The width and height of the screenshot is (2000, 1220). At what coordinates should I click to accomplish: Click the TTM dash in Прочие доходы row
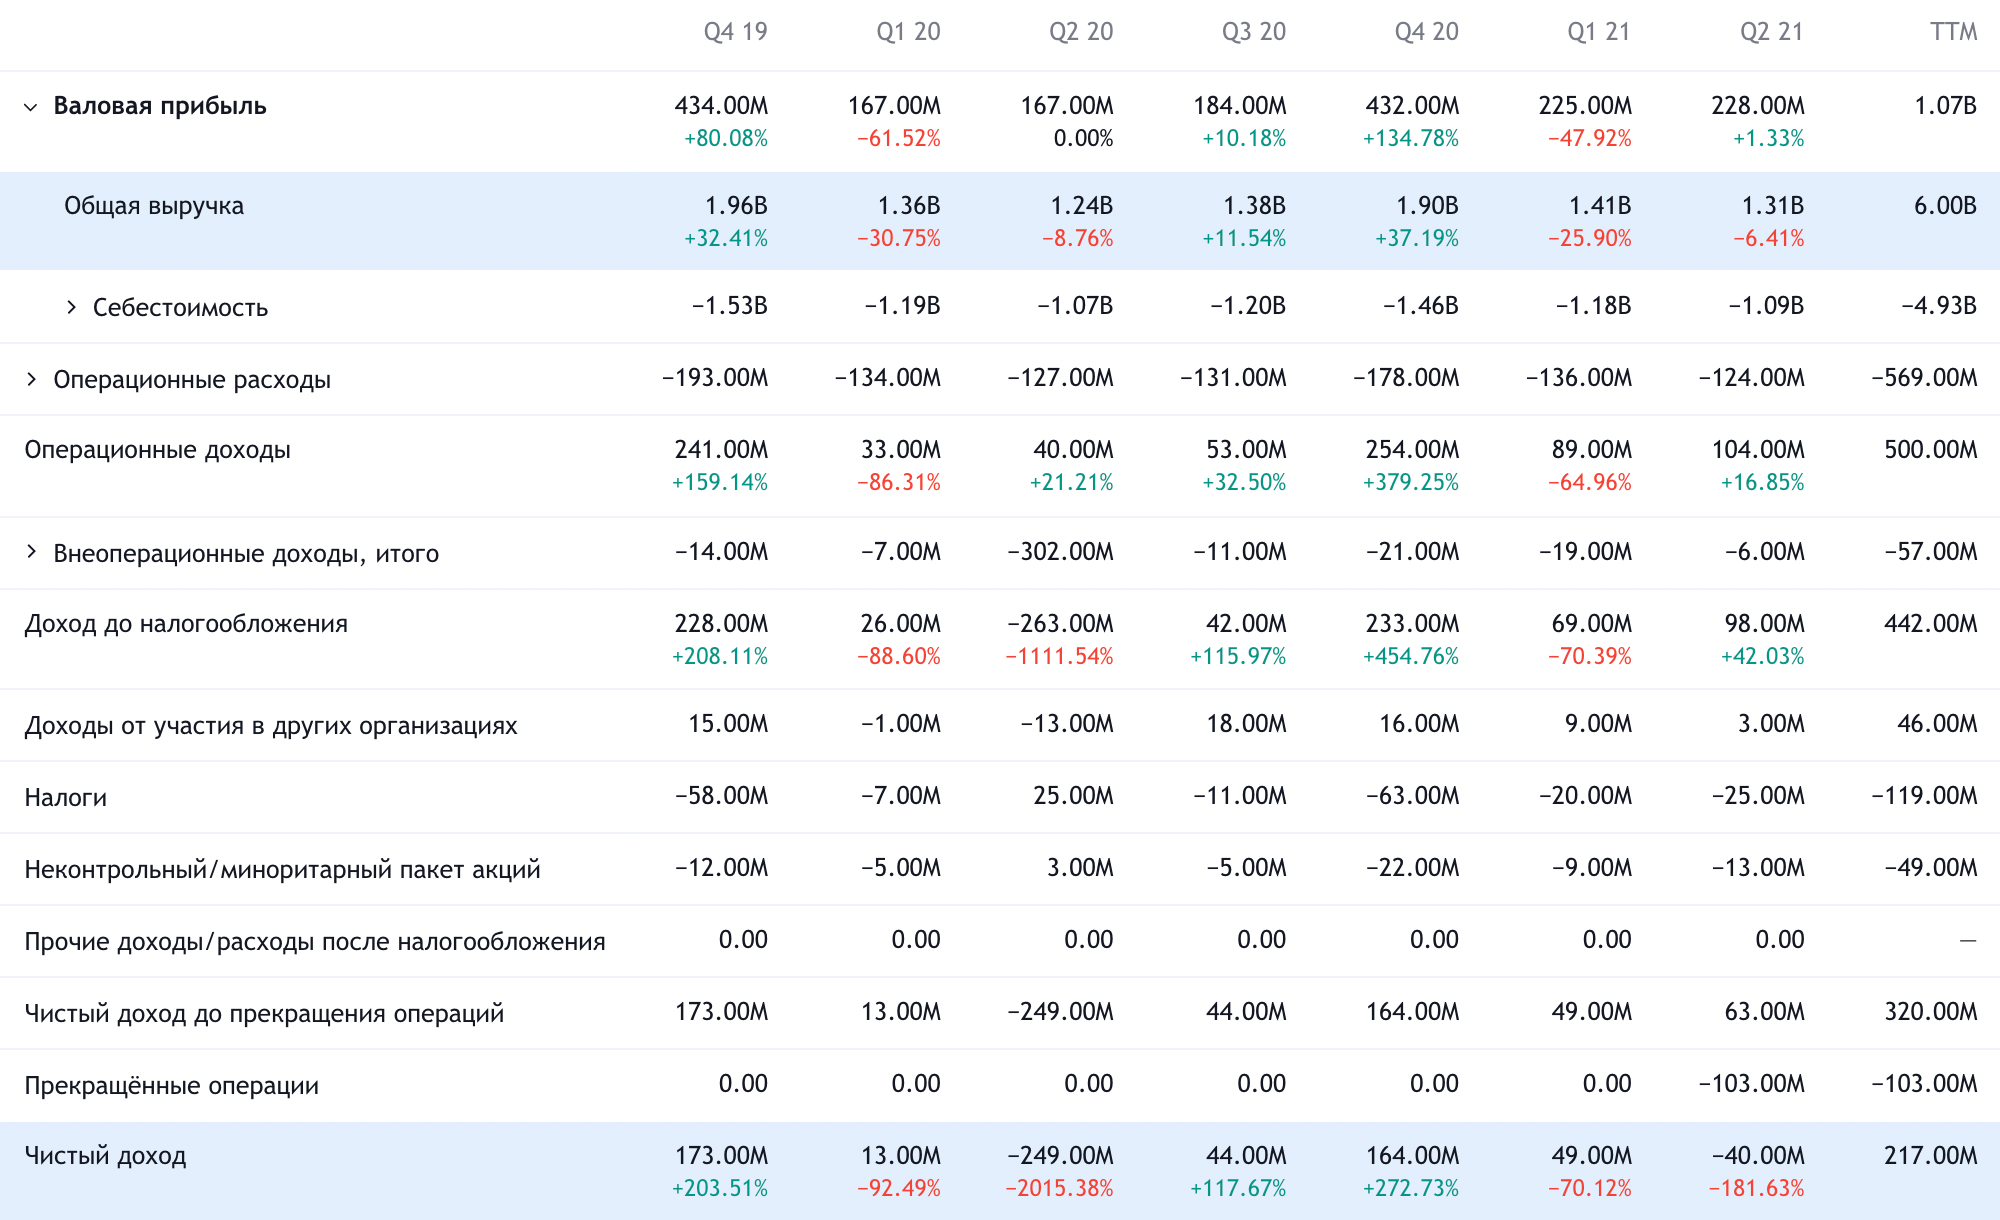pos(1968,940)
